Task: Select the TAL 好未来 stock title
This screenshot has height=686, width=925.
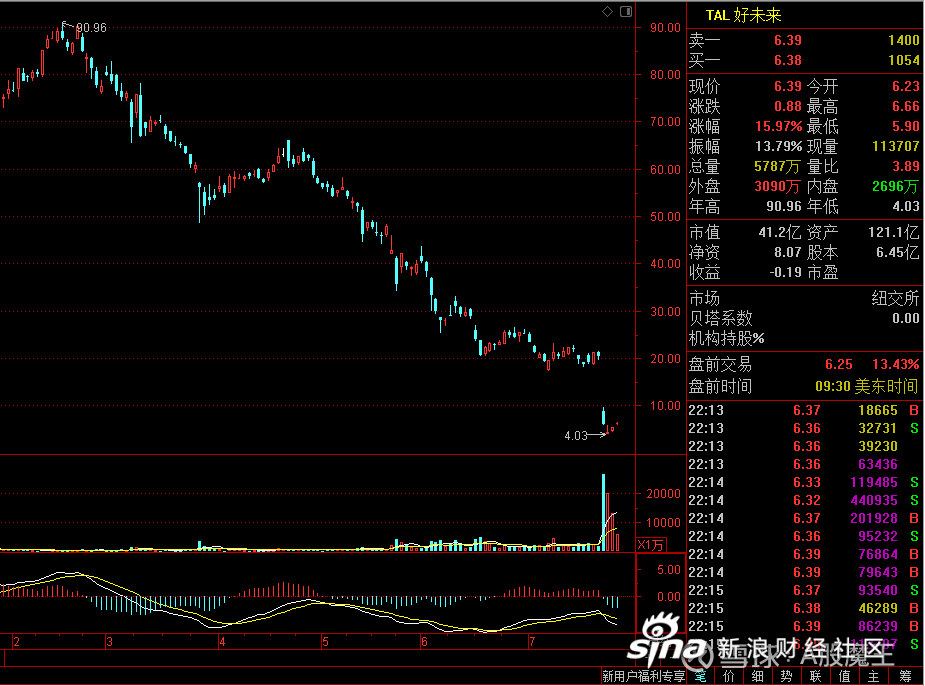Action: [743, 15]
